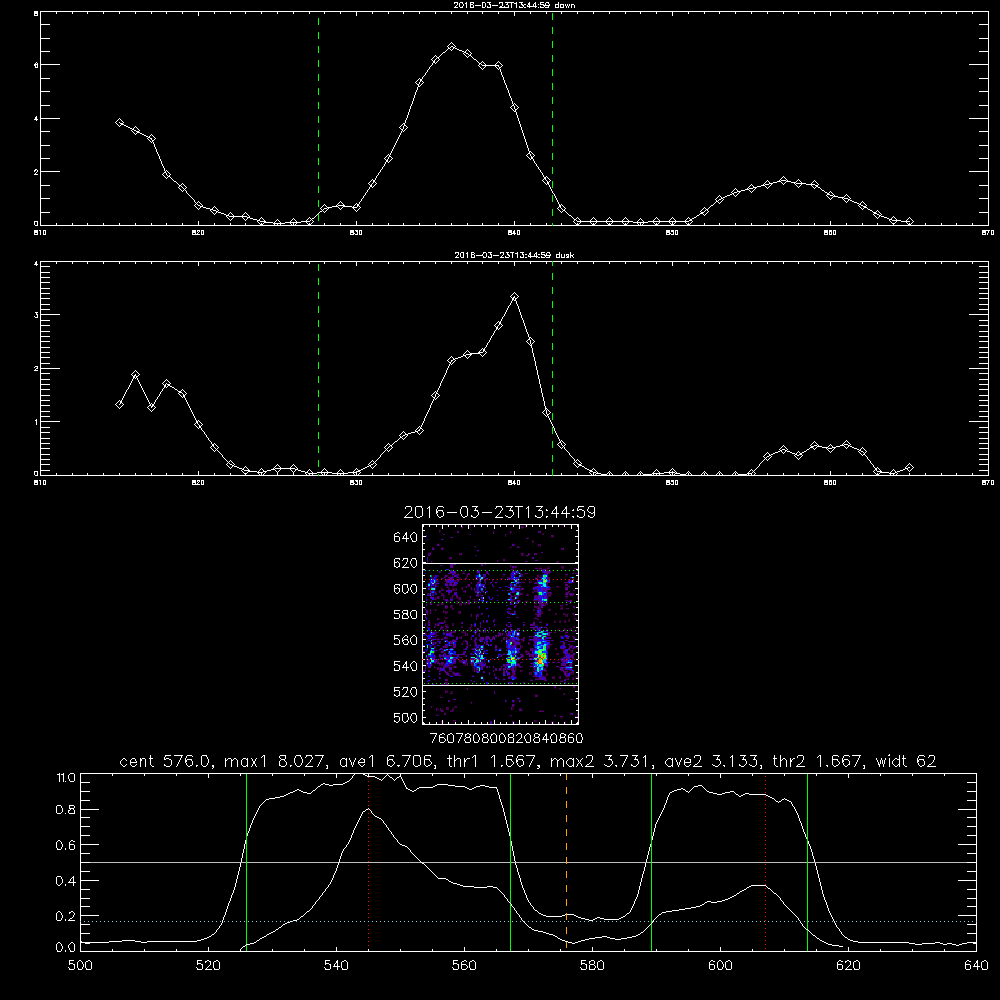Click the '870' x-axis label under the dawn plot
Viewport: 1000px width, 1000px height.
[987, 233]
